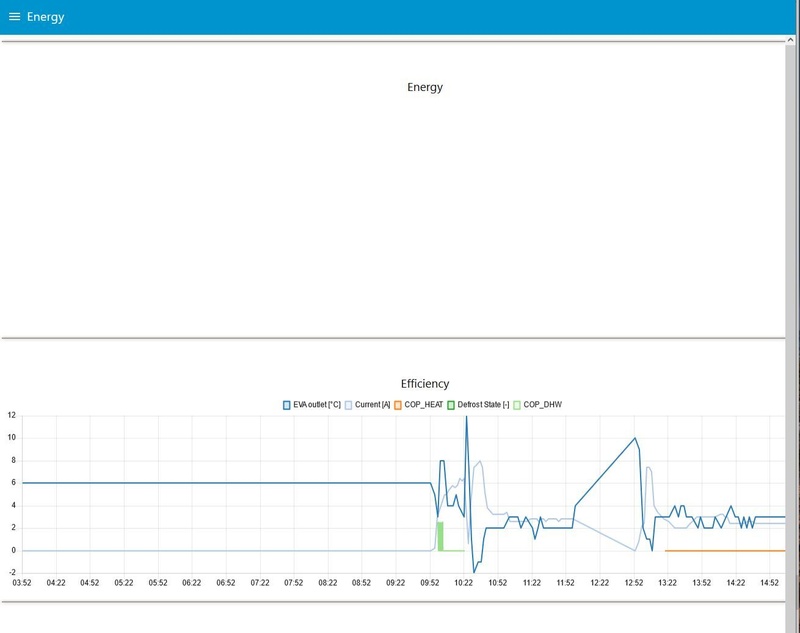Click the Energy panel heading text

(425, 87)
